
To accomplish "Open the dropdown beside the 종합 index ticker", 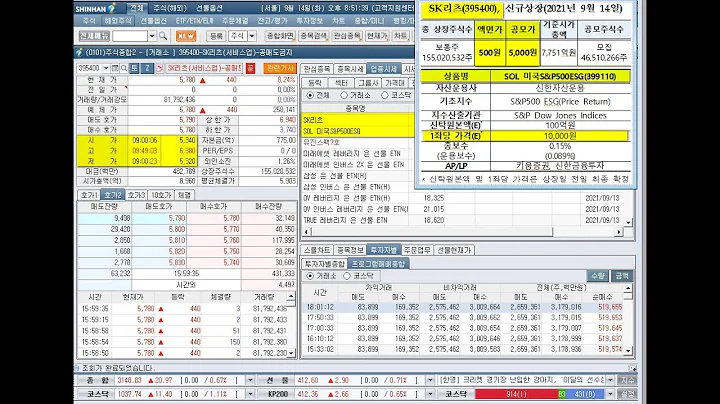I will tap(250, 380).
